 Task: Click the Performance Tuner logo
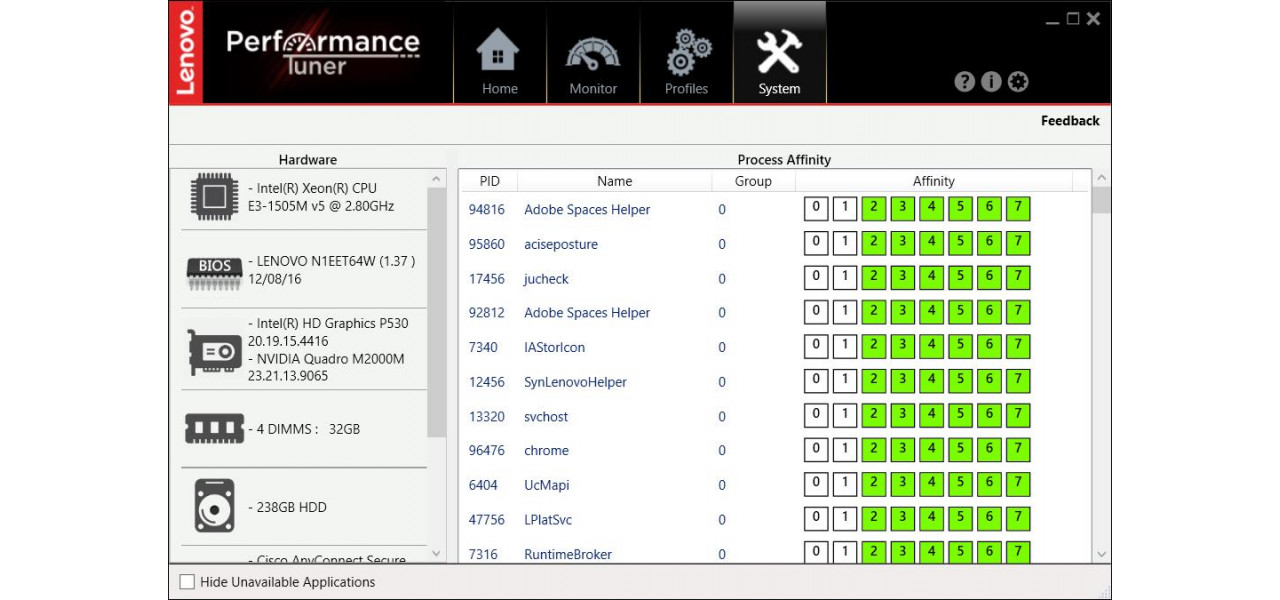pyautogui.click(x=322, y=52)
